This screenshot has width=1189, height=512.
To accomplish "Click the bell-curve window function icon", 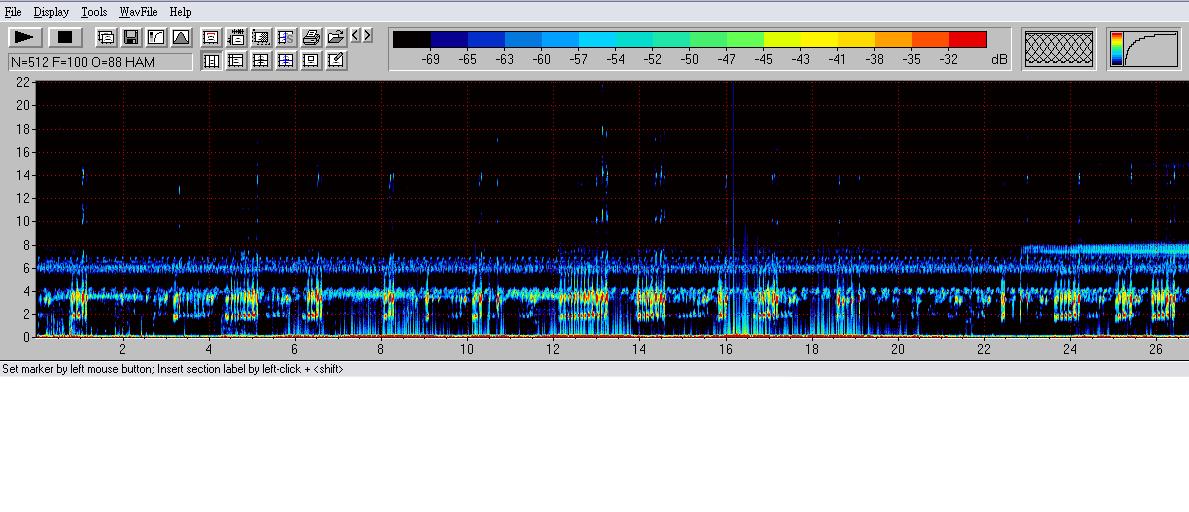I will point(181,38).
